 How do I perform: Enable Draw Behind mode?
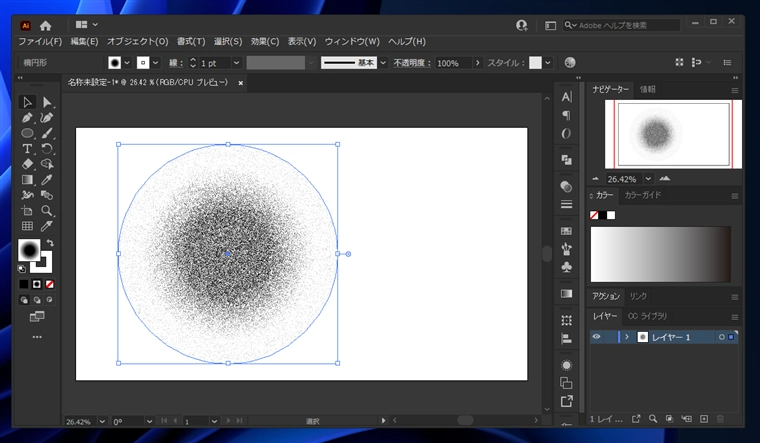[x=37, y=300]
